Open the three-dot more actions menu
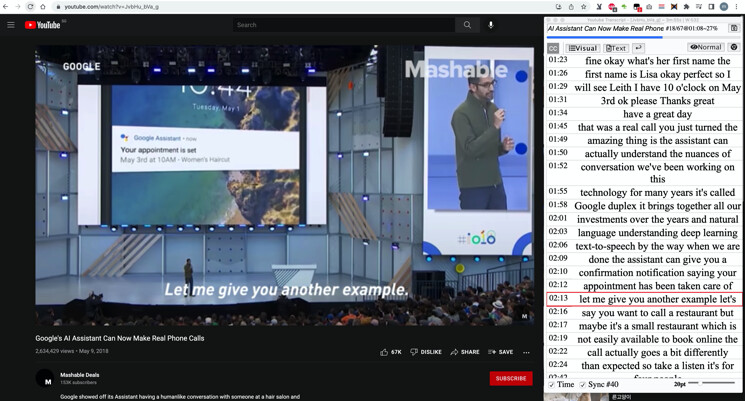Image resolution: width=745 pixels, height=401 pixels. 526,352
